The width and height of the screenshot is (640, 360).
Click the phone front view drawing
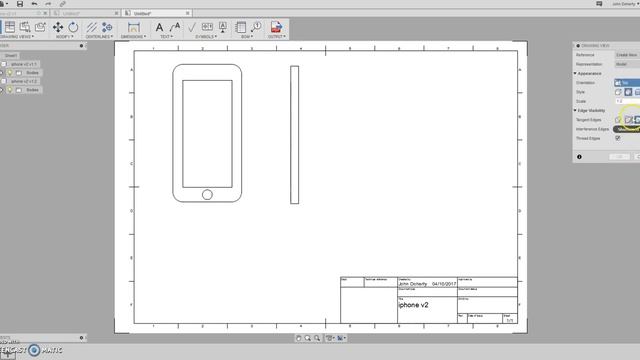[207, 133]
